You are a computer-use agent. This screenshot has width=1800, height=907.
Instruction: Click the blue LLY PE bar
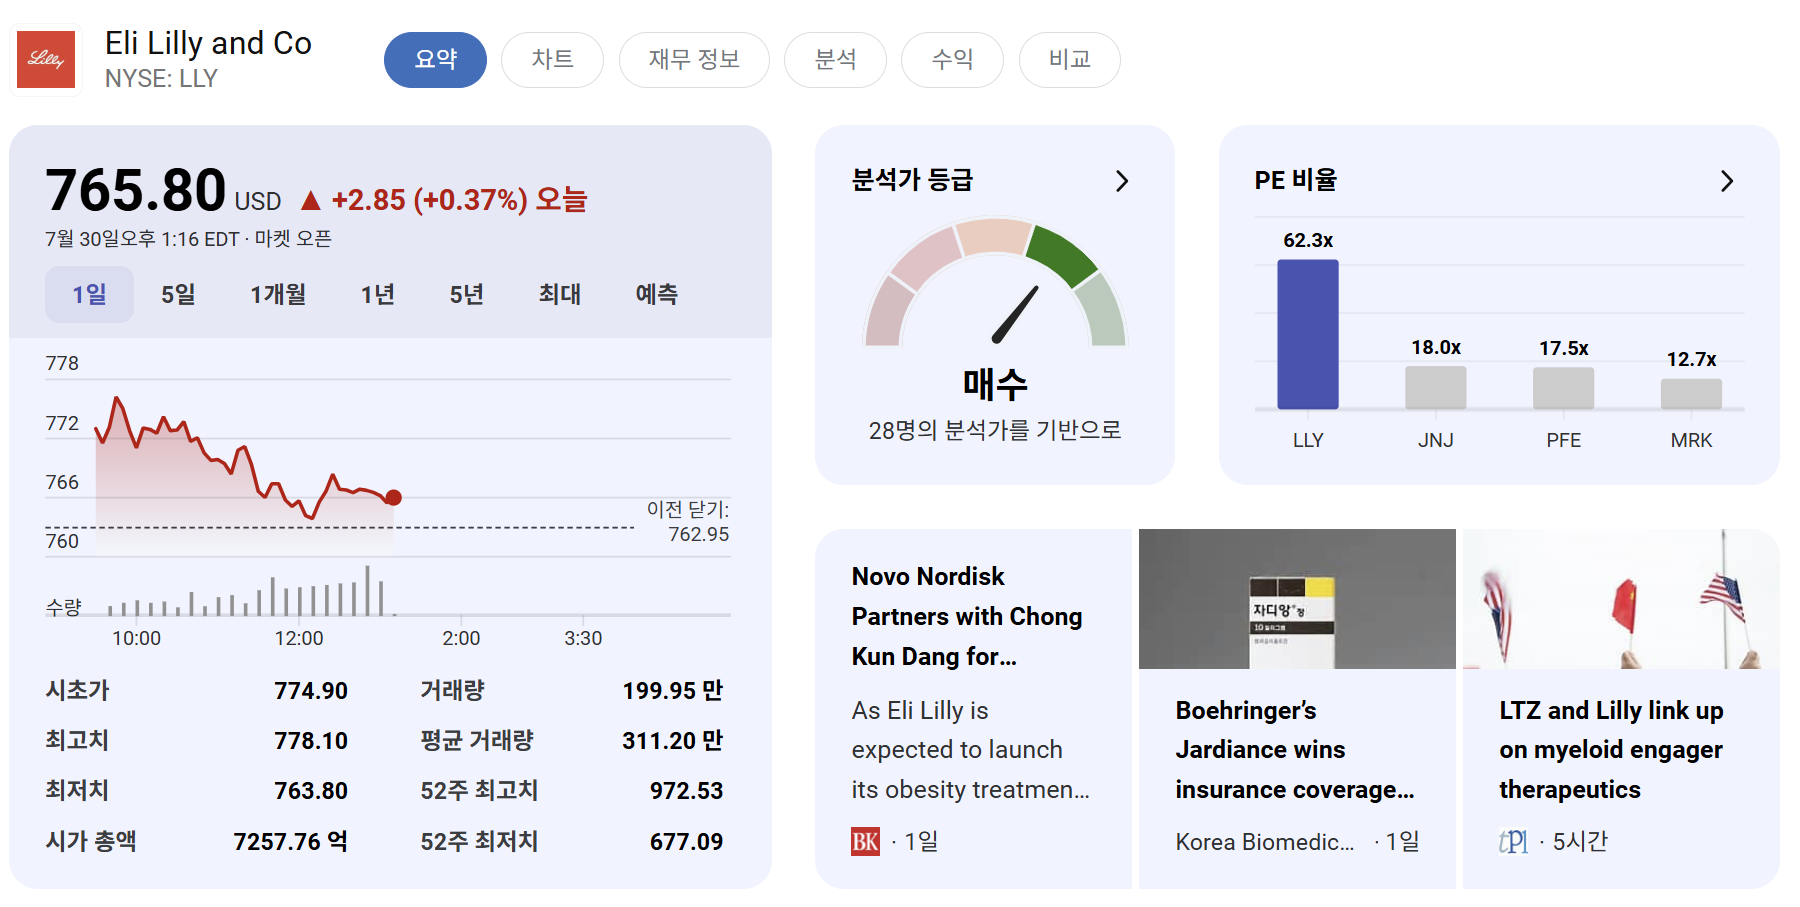(x=1308, y=334)
